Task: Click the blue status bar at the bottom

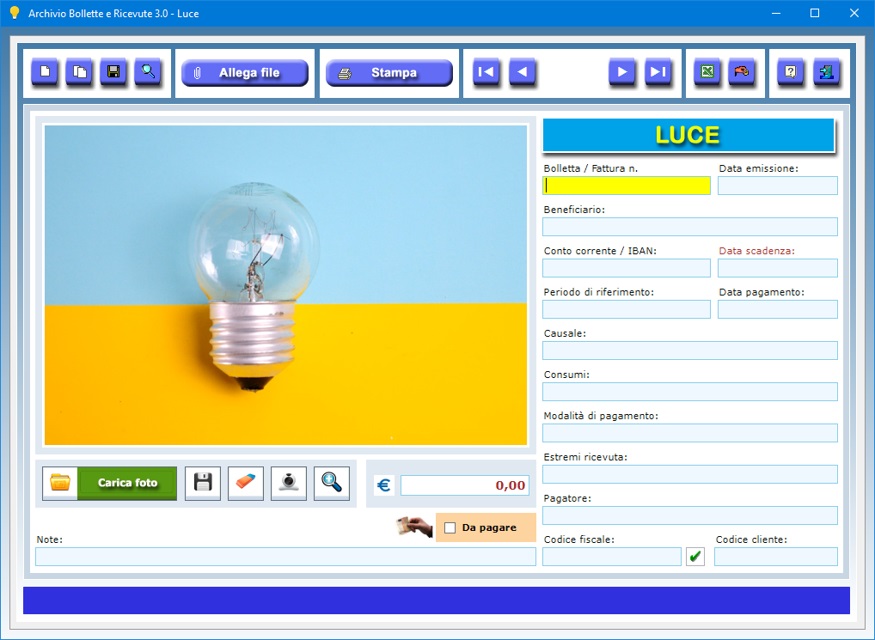Action: 436,600
